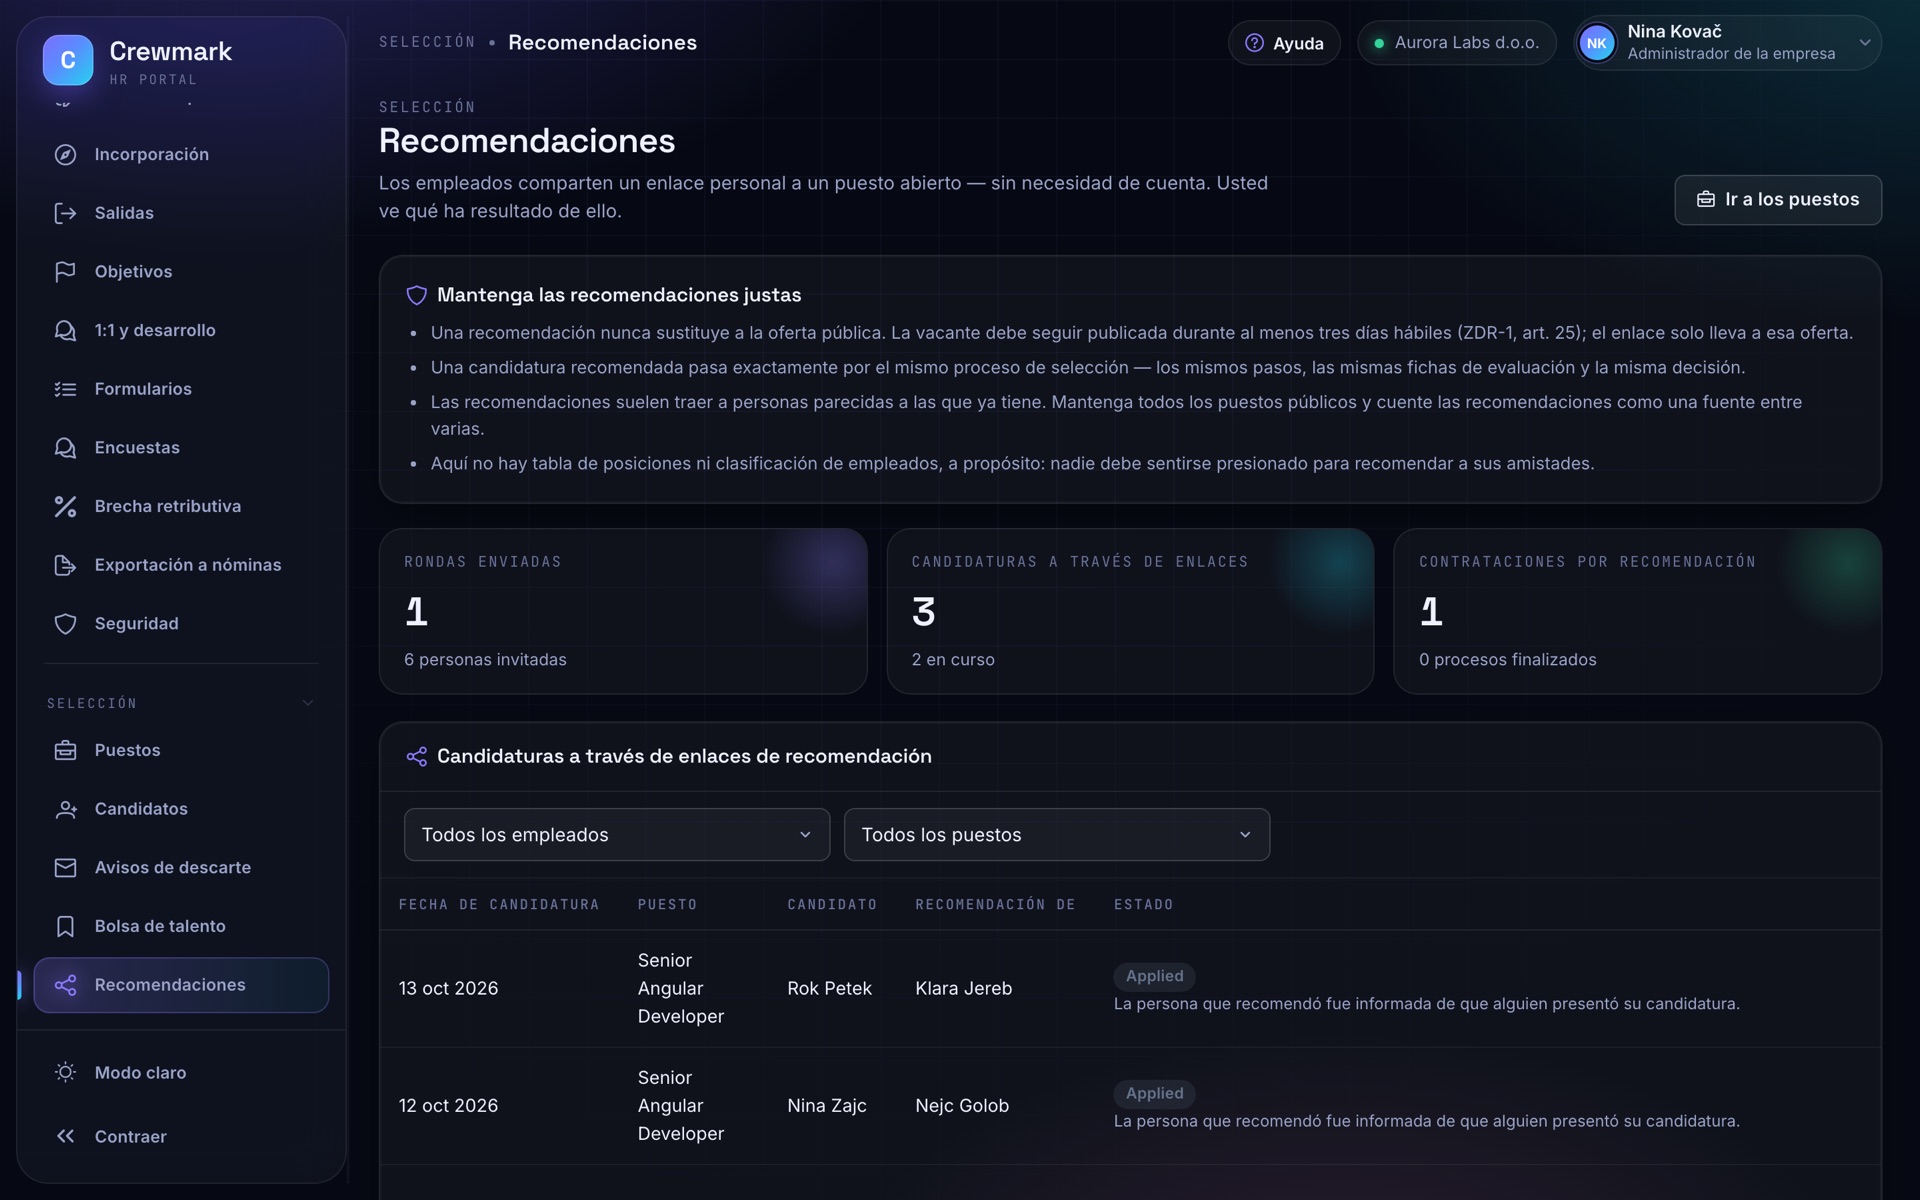Click the Objetivos flag icon
Image resolution: width=1920 pixels, height=1200 pixels.
tap(65, 272)
